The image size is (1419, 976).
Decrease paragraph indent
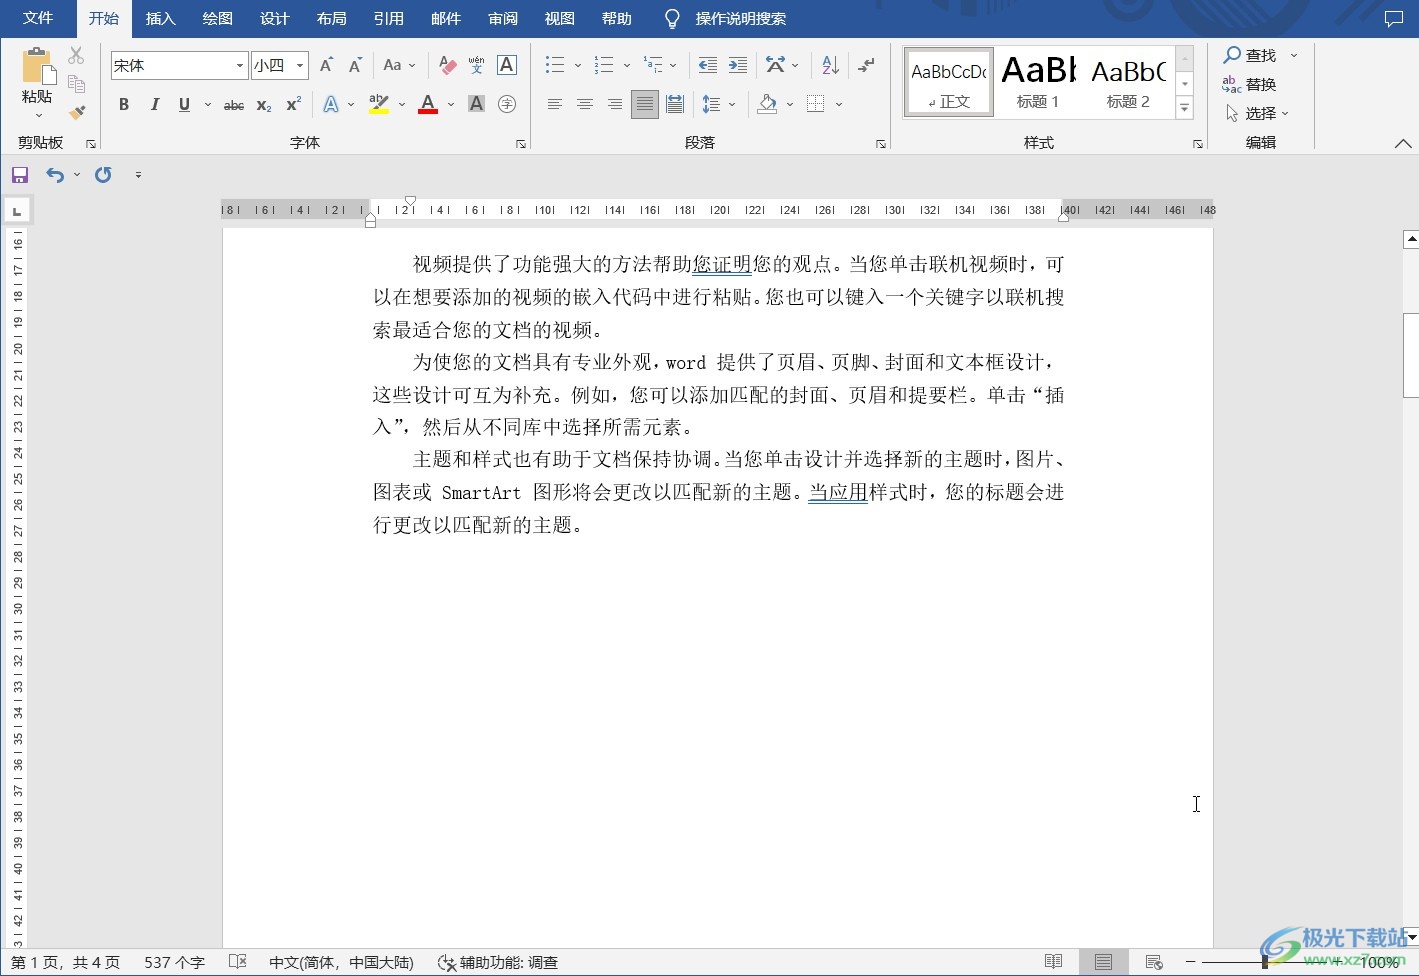707,65
